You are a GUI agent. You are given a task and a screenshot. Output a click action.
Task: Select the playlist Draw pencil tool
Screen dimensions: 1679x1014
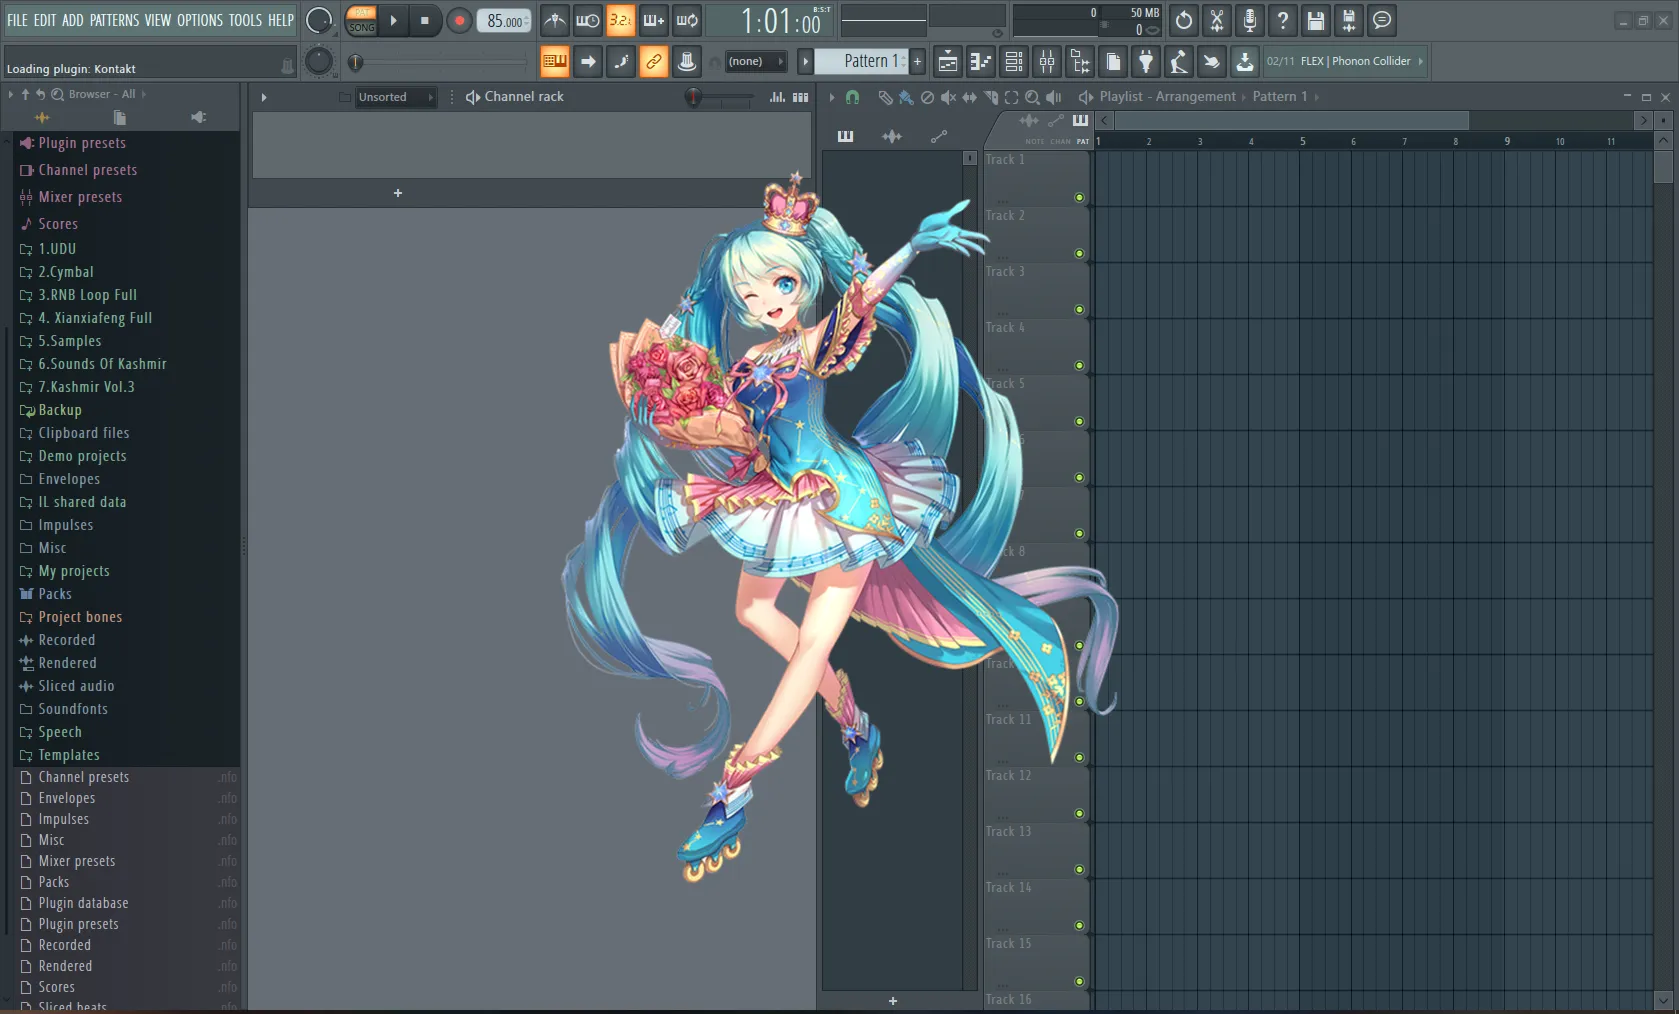(885, 97)
